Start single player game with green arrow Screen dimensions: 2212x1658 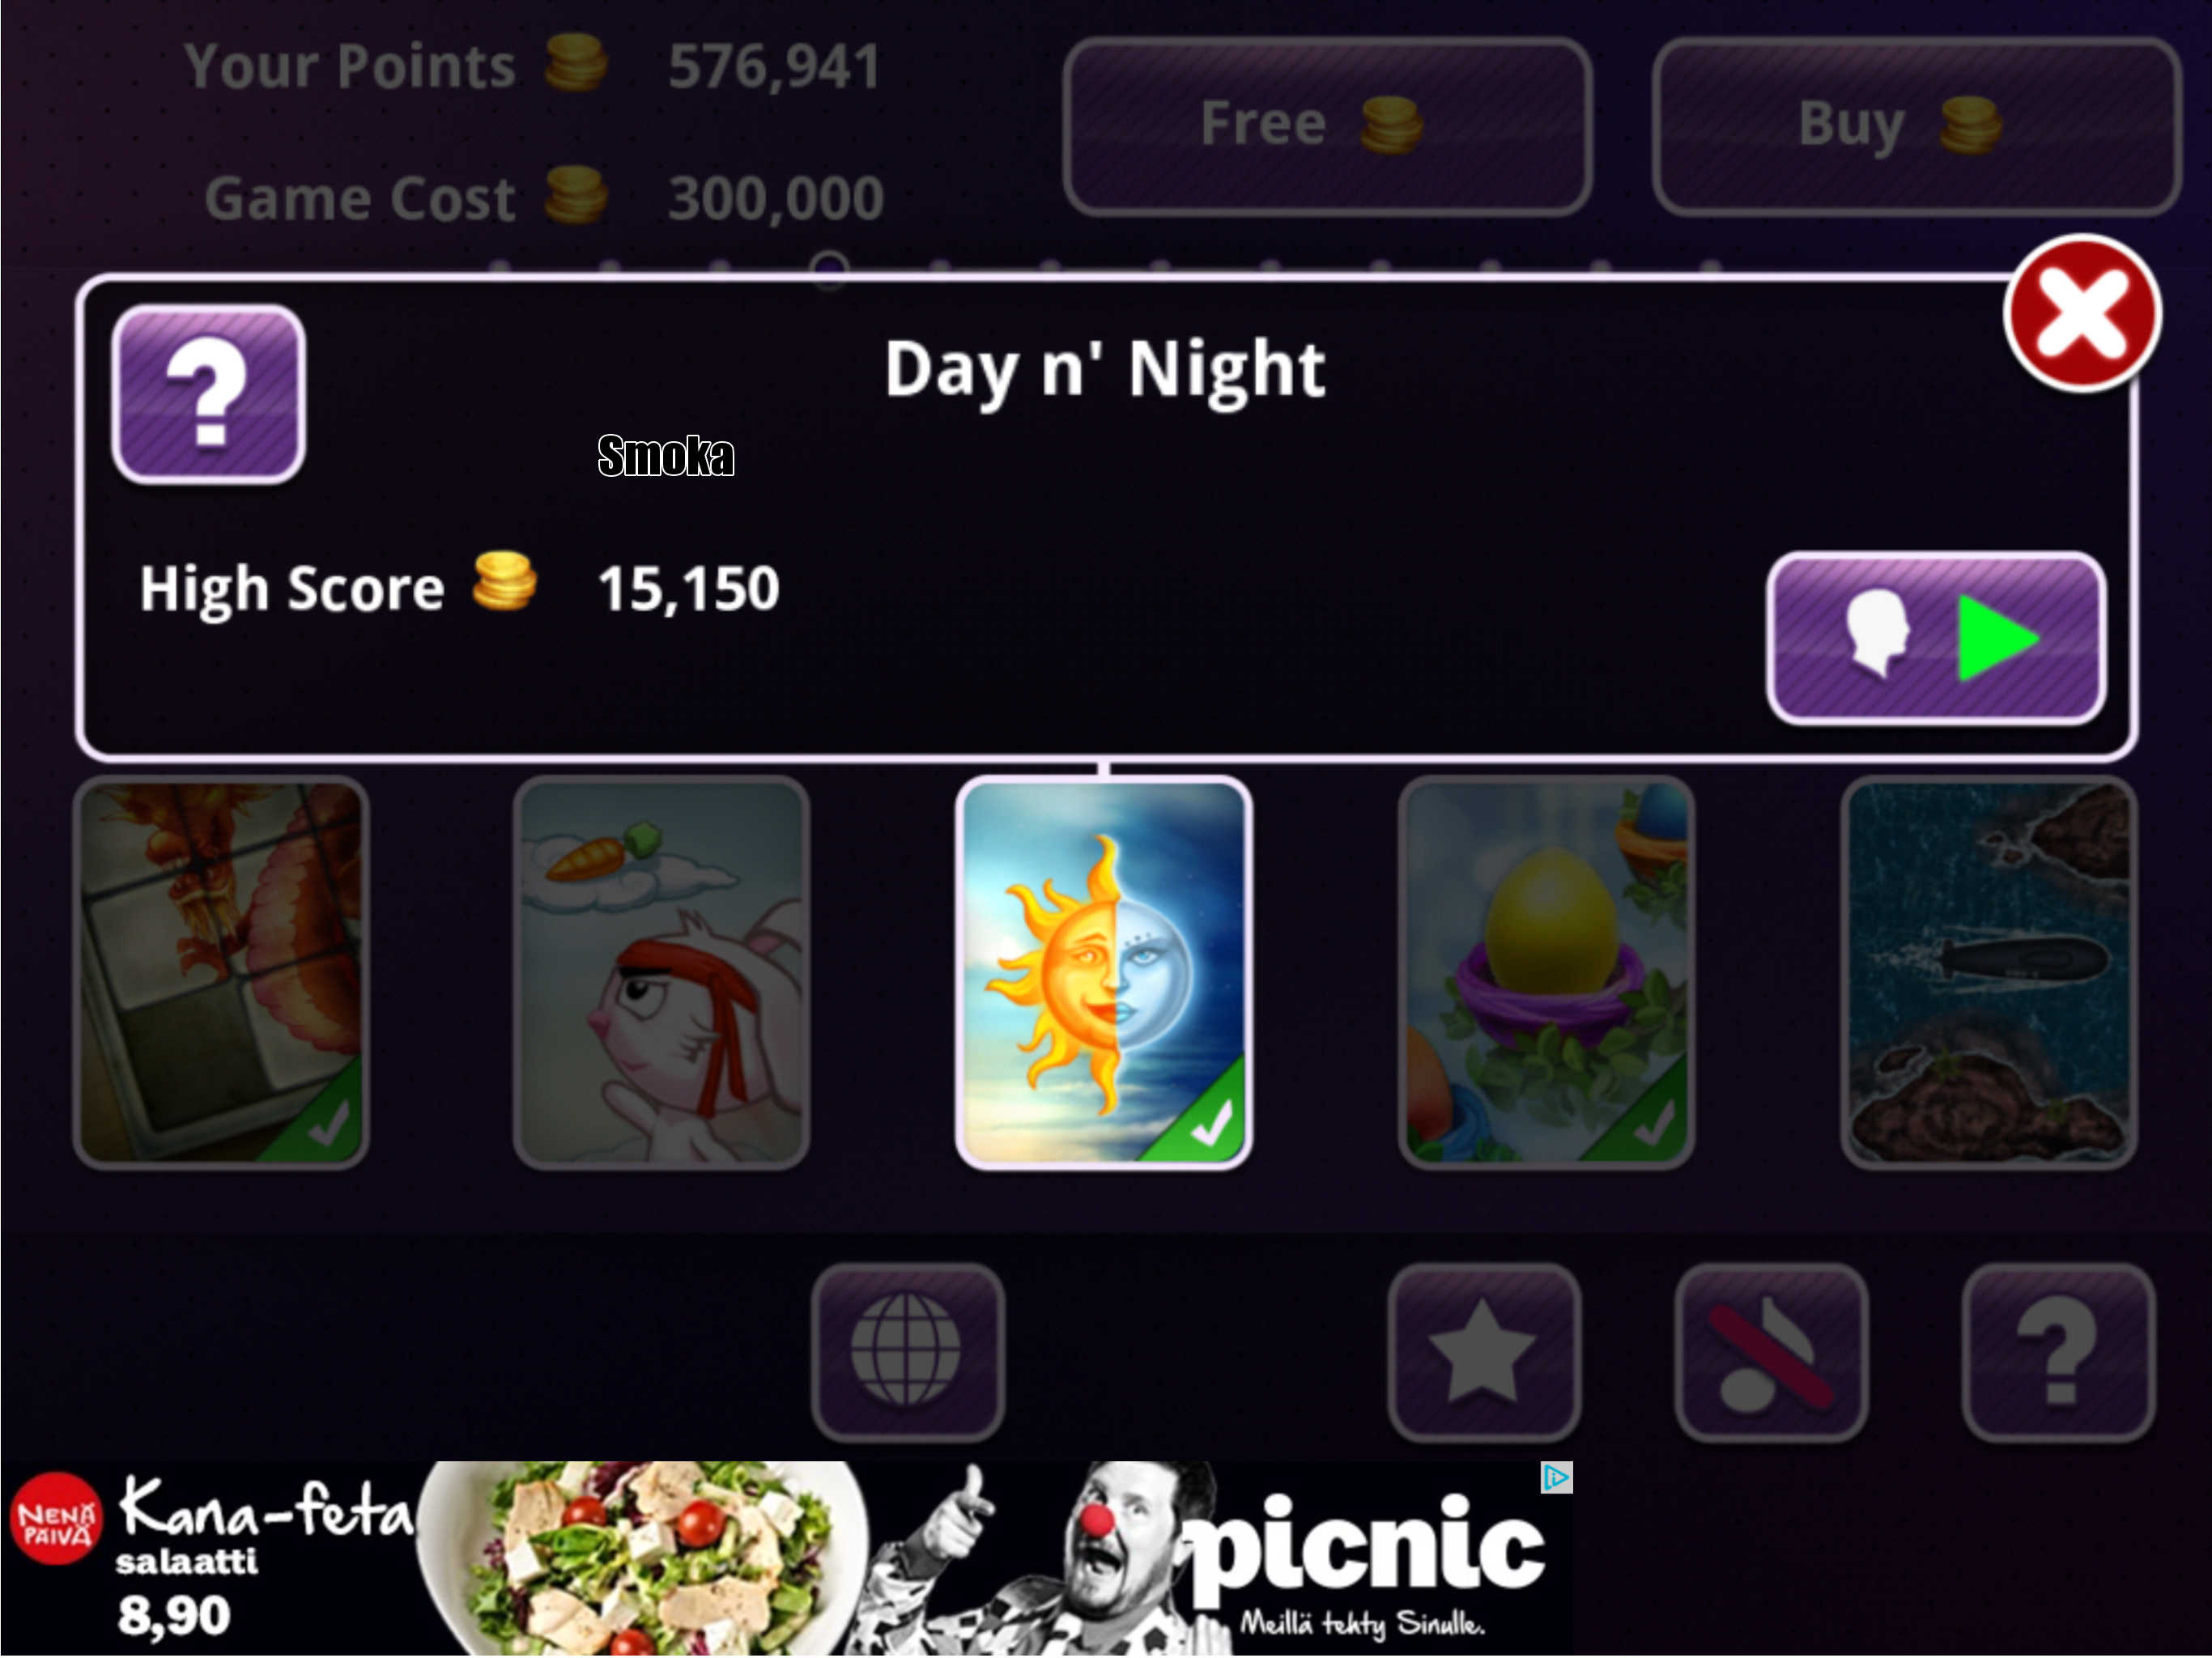(x=1937, y=638)
